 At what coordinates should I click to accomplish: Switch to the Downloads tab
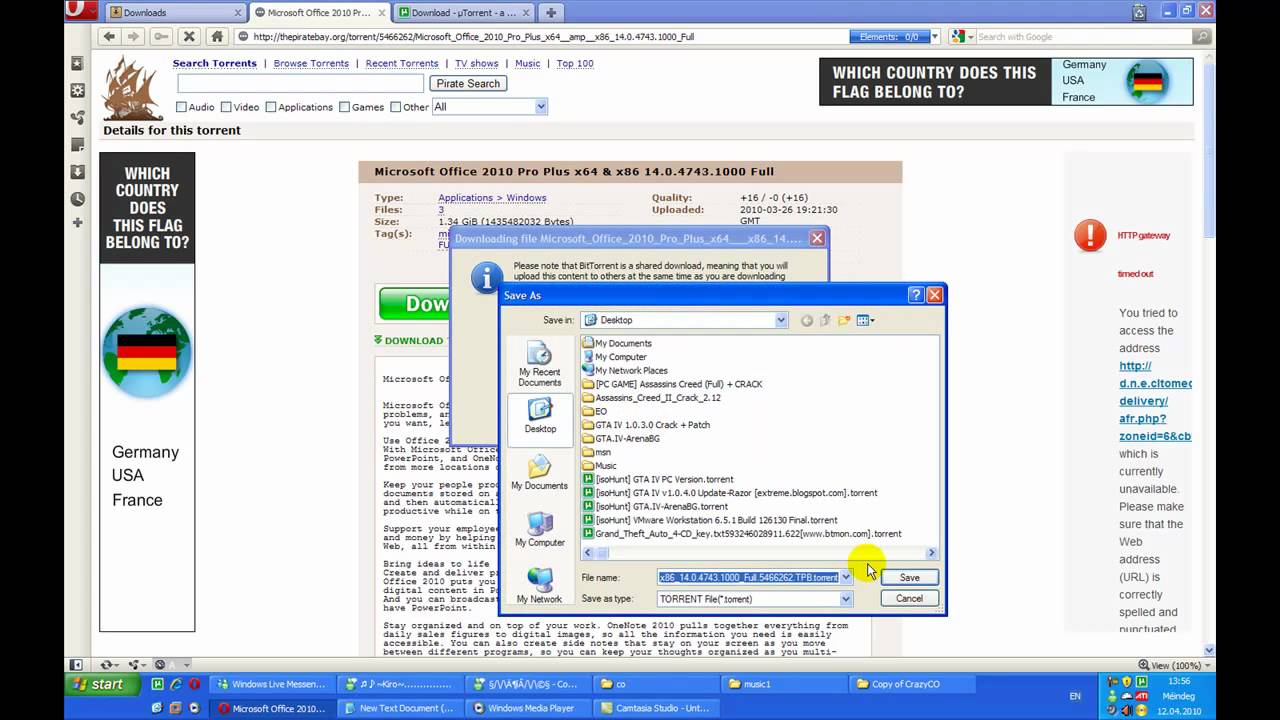(174, 13)
